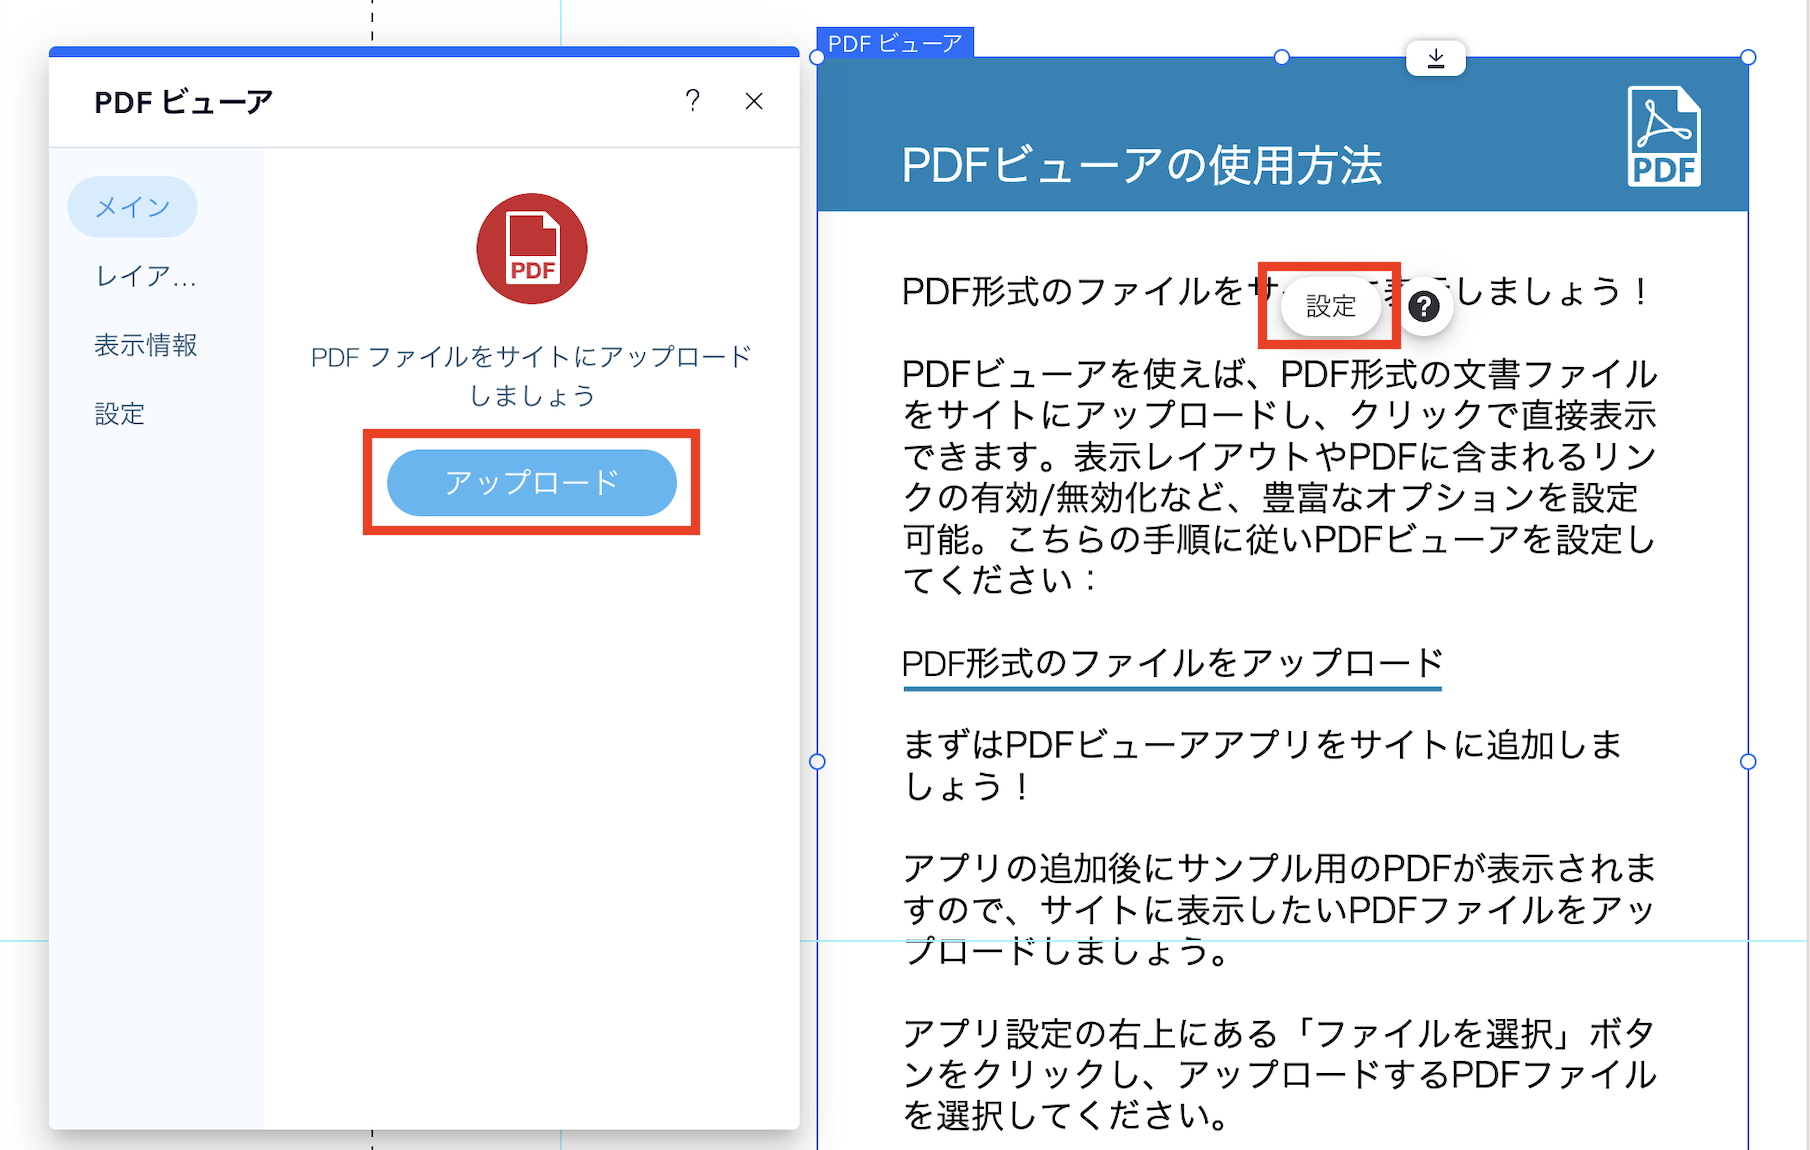Select the 表示情報 sidebar item

[x=145, y=345]
